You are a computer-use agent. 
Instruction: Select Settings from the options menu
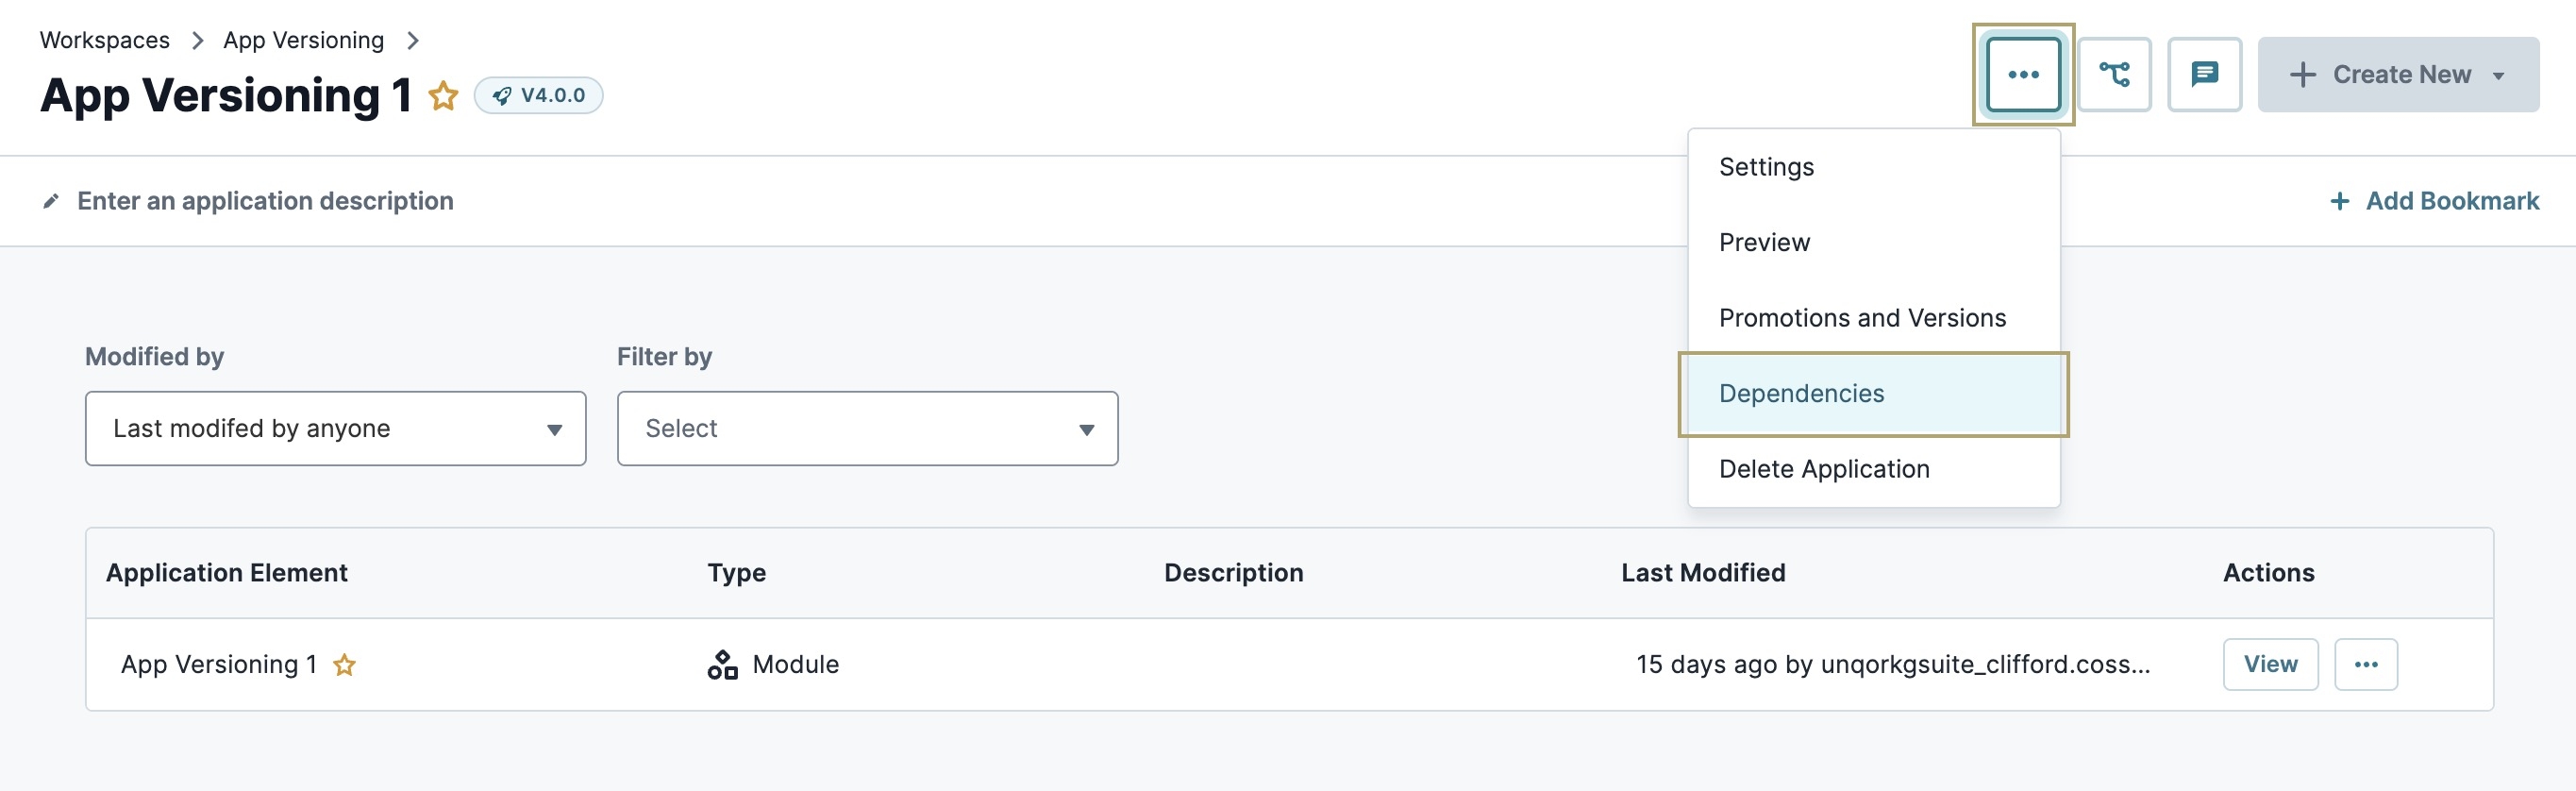(x=1766, y=167)
